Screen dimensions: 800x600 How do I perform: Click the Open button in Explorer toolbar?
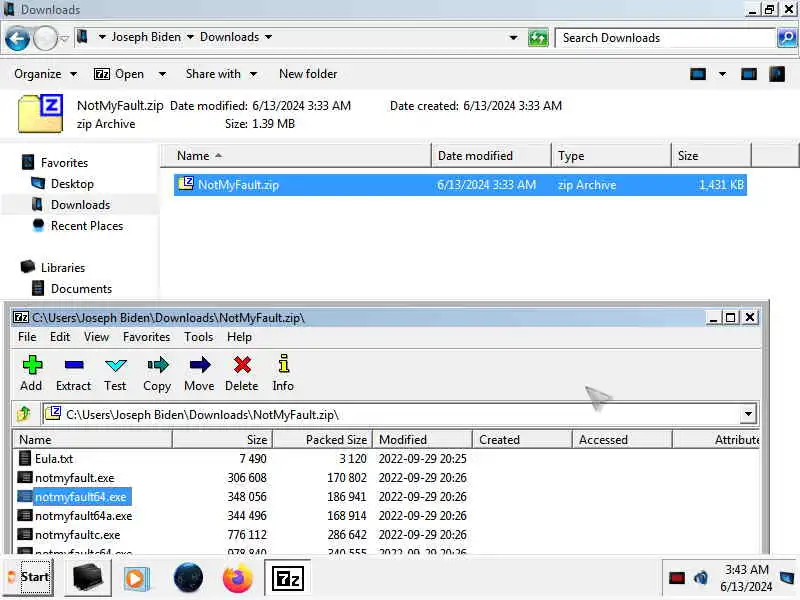pyautogui.click(x=119, y=74)
